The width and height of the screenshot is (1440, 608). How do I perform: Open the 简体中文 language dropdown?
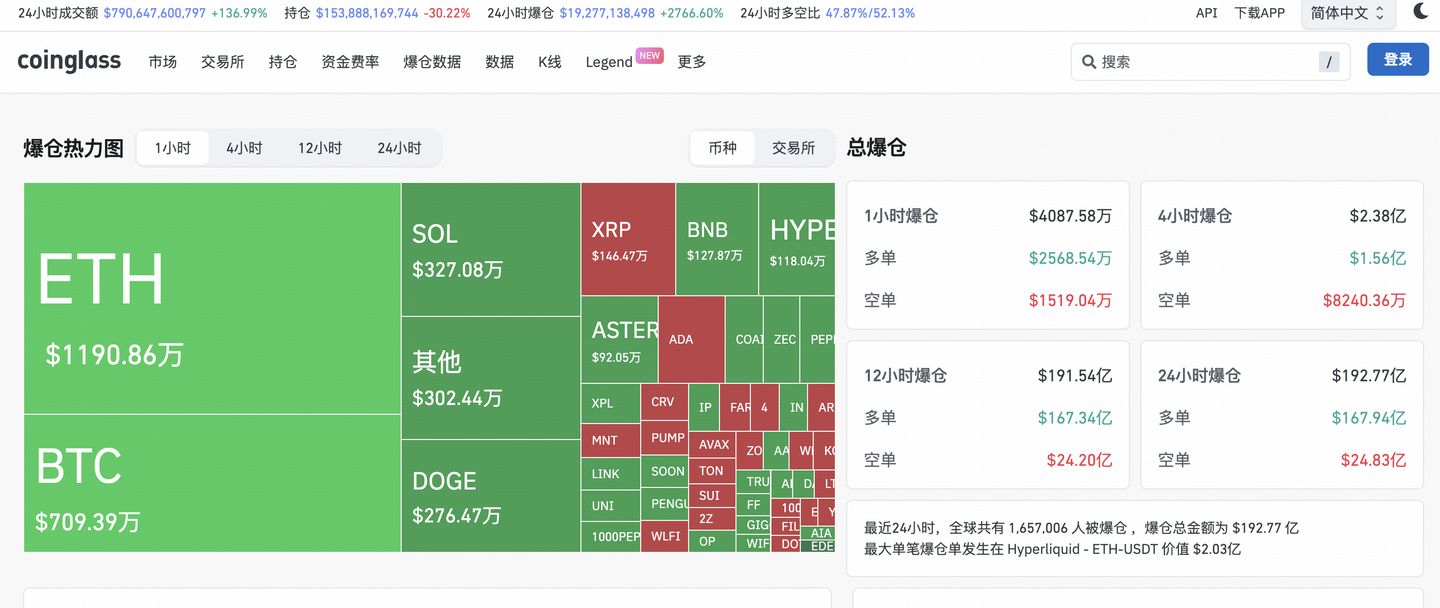coord(1347,13)
